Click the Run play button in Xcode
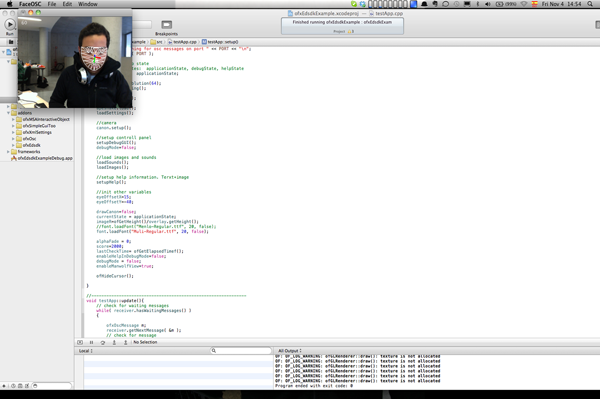This screenshot has width=600, height=399. pyautogui.click(x=10, y=24)
